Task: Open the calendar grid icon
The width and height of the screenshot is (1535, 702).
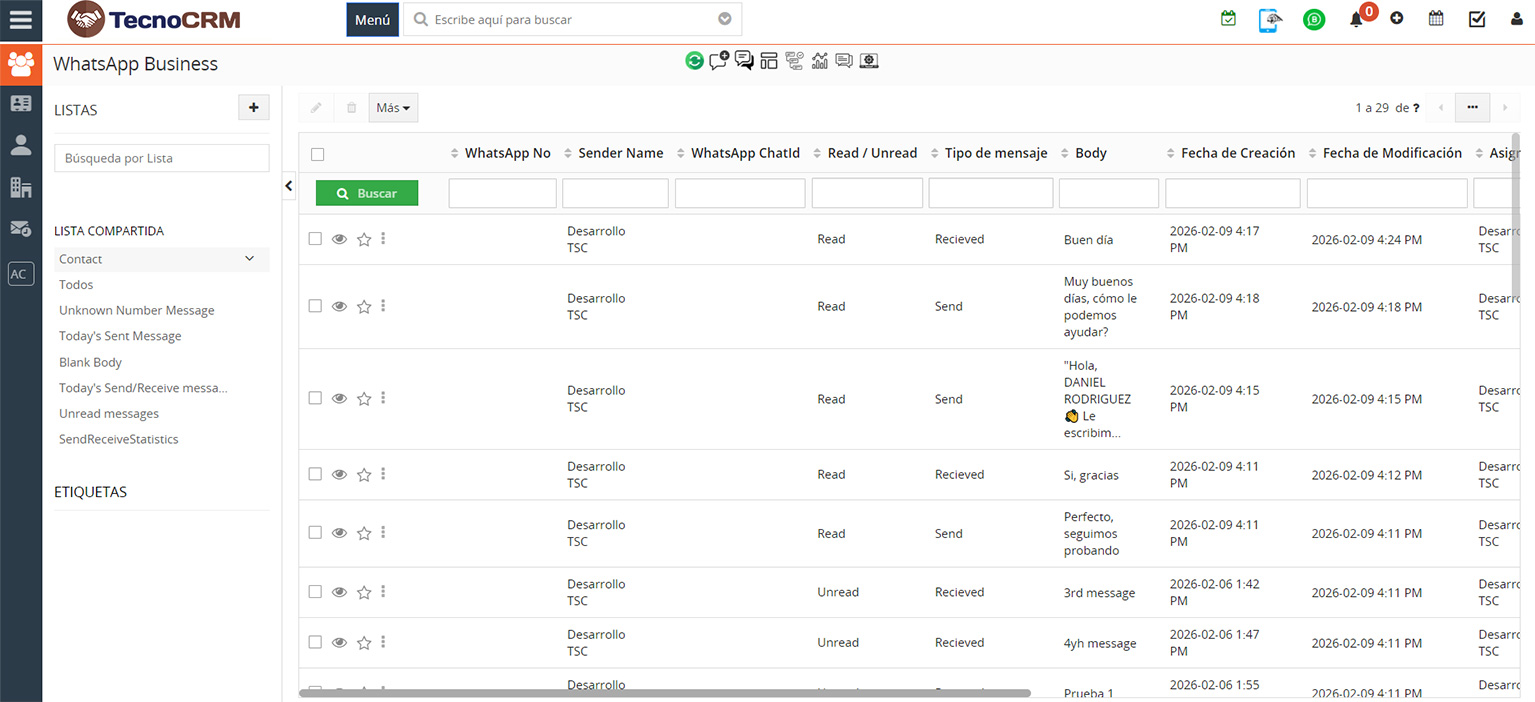Action: pyautogui.click(x=1436, y=18)
